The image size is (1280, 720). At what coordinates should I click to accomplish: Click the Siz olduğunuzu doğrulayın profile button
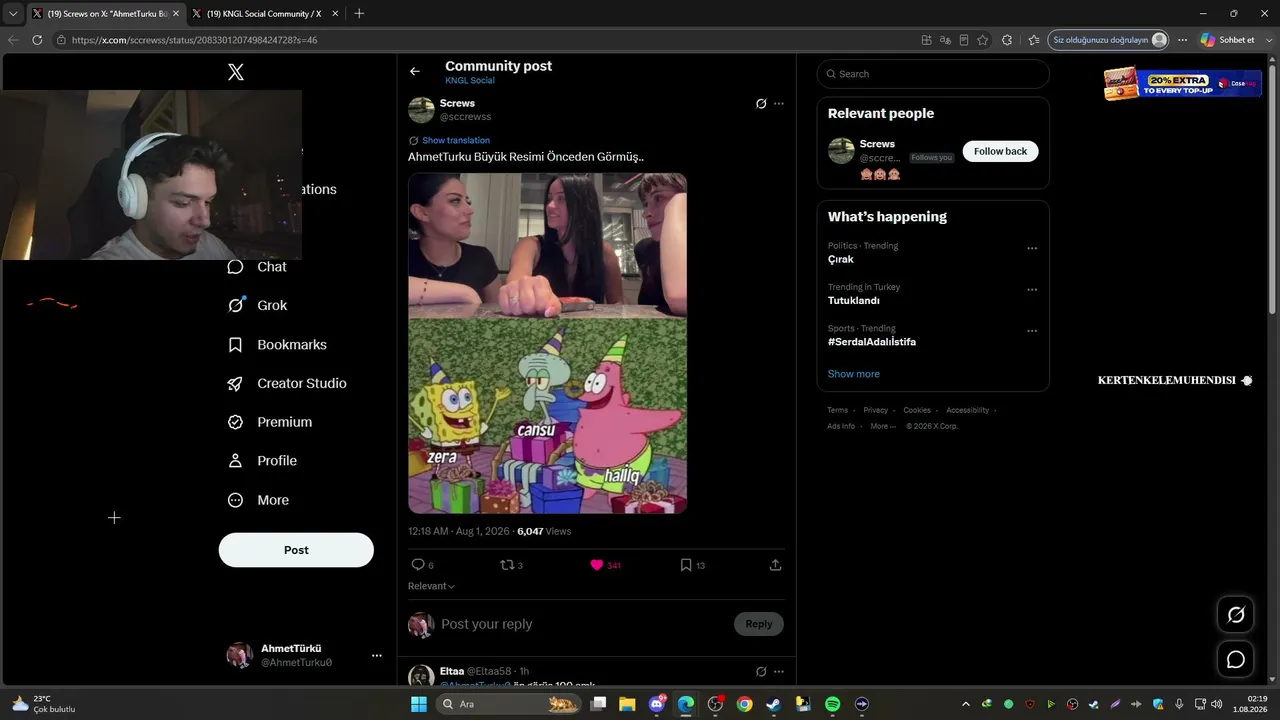click(1109, 40)
